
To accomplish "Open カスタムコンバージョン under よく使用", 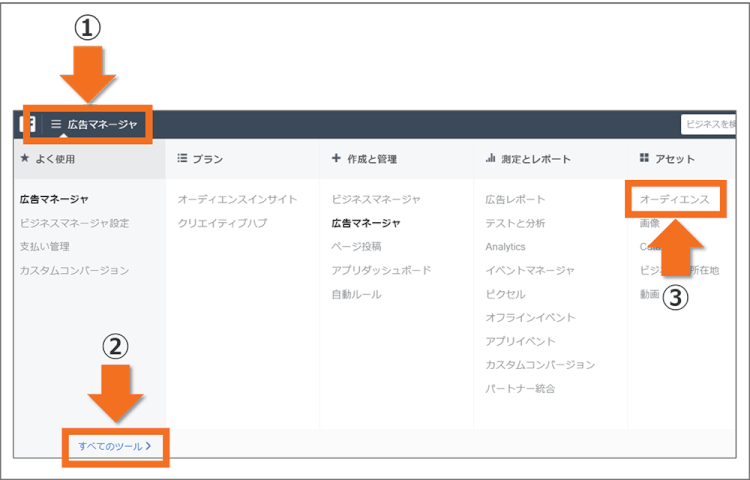I will pos(74,271).
